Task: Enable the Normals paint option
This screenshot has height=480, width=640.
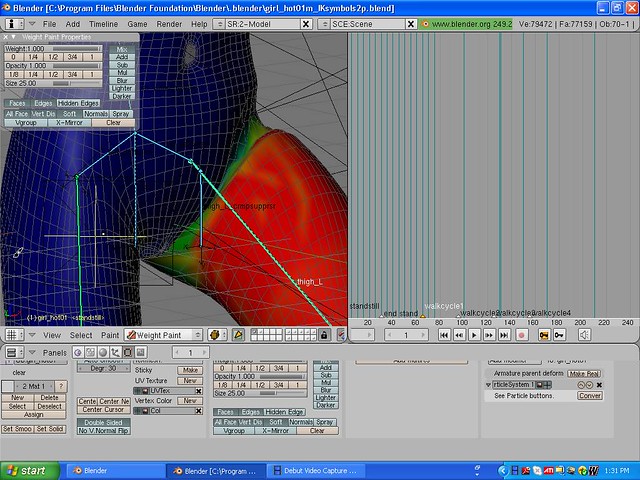Action: [95, 113]
